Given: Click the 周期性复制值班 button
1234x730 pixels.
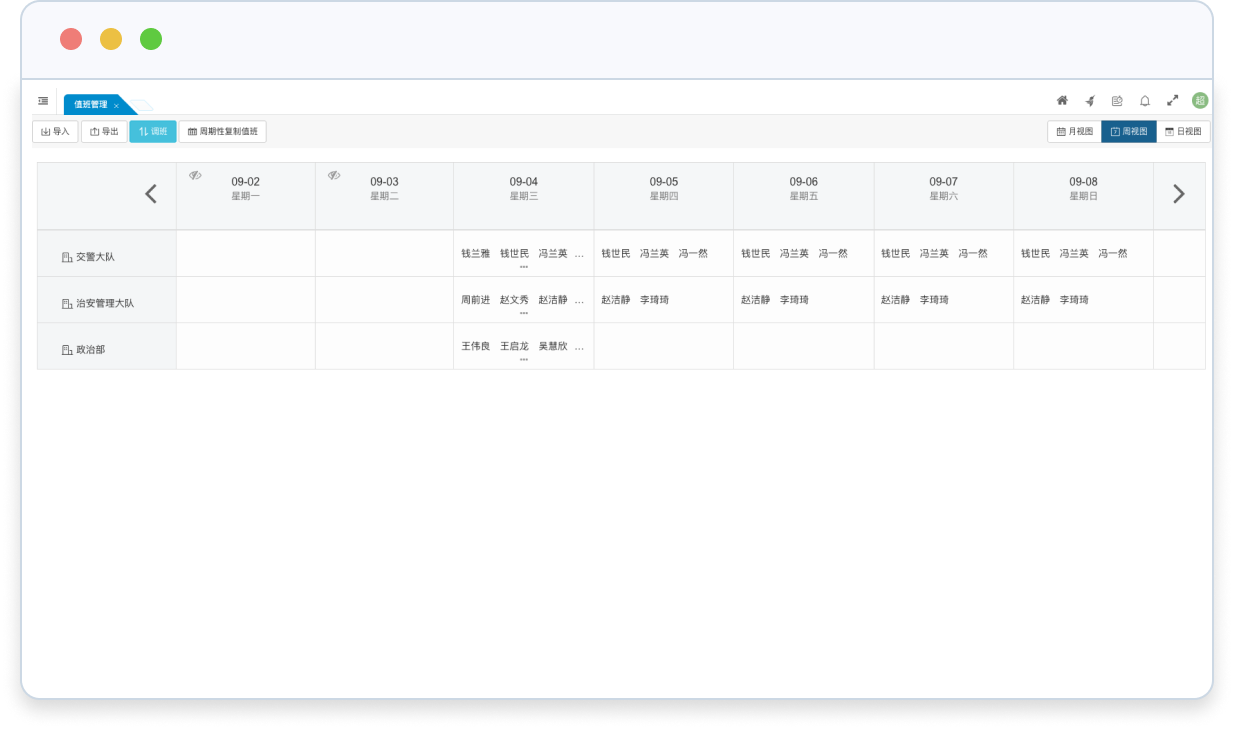Looking at the screenshot, I should (x=222, y=132).
